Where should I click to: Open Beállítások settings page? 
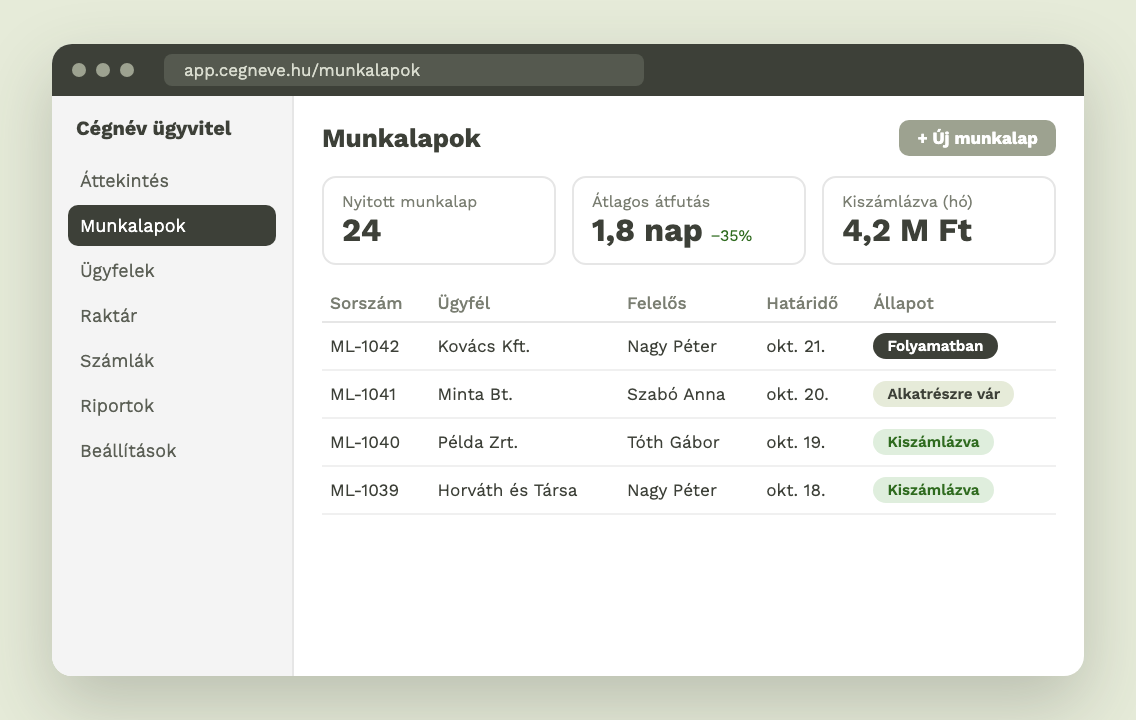point(172,450)
